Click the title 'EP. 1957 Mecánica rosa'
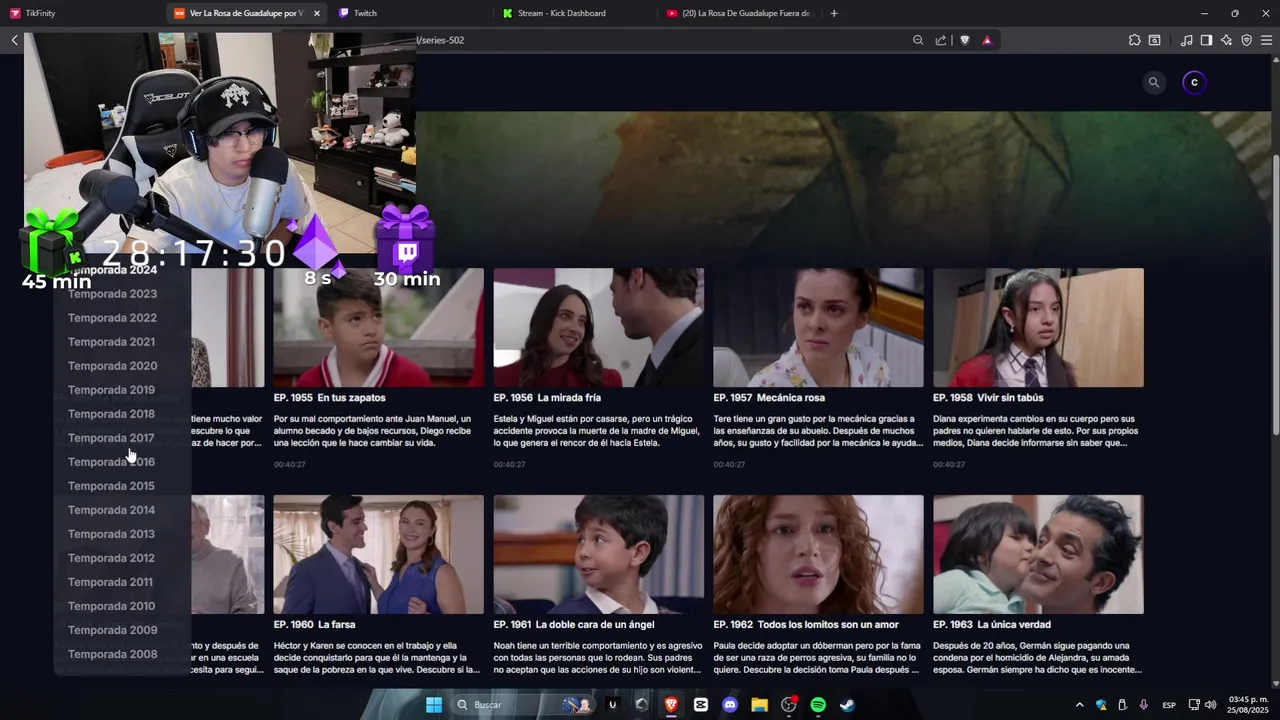The image size is (1280, 720). click(x=770, y=398)
